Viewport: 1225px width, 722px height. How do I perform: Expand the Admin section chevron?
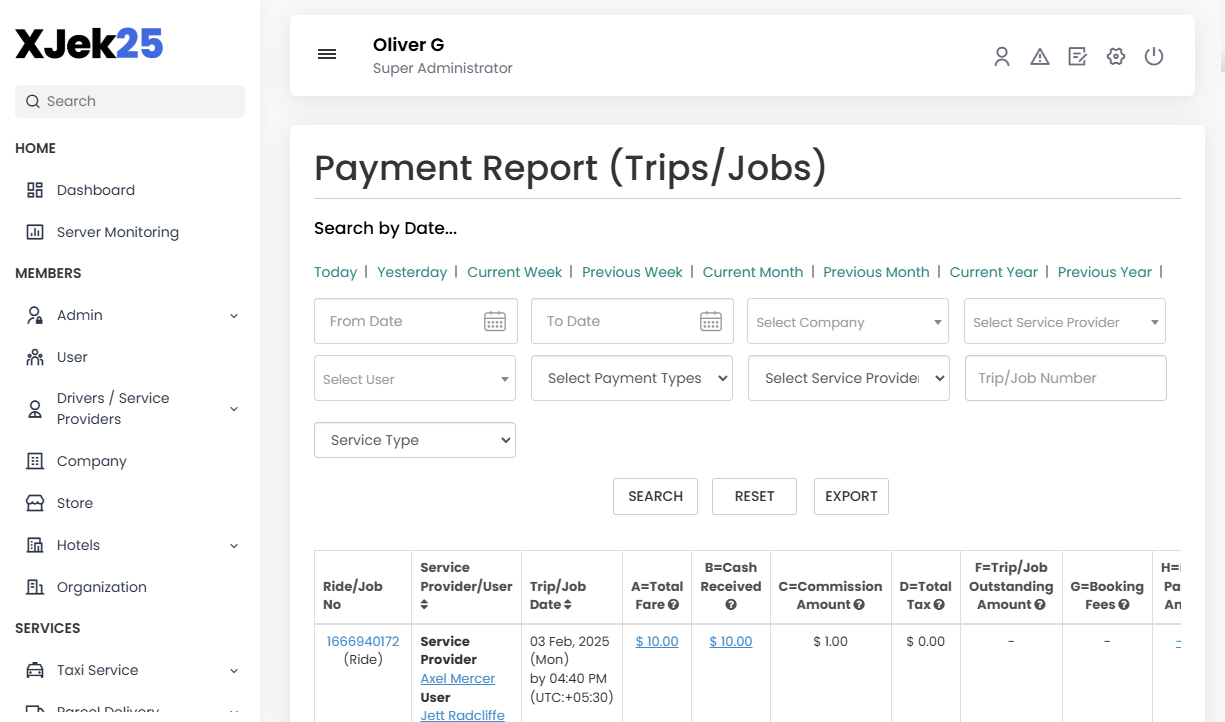pyautogui.click(x=233, y=315)
